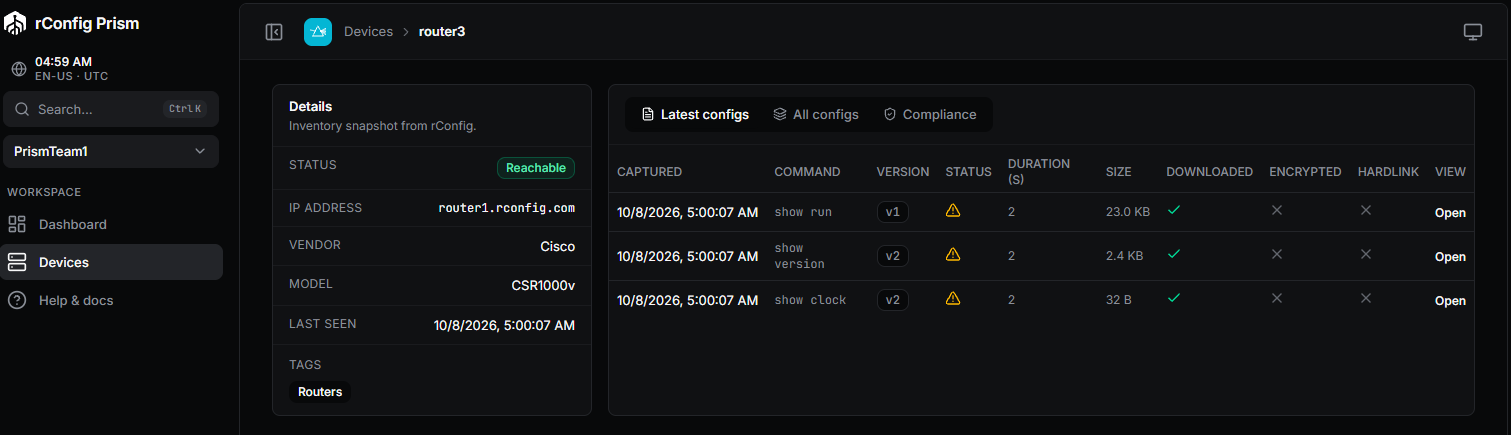
Task: Click the Help & docs question icon
Action: coord(17,300)
